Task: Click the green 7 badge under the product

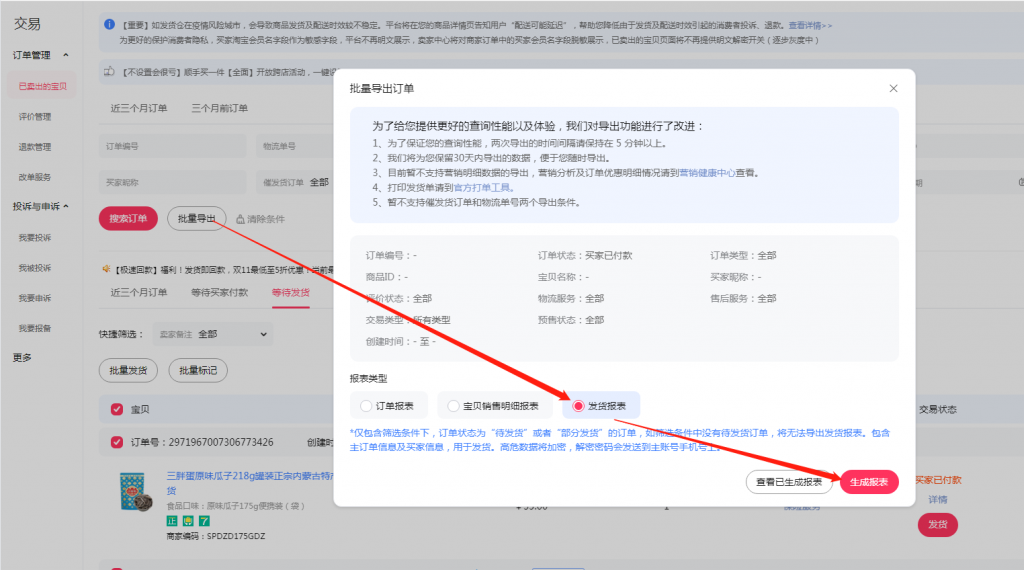Action: (204, 521)
